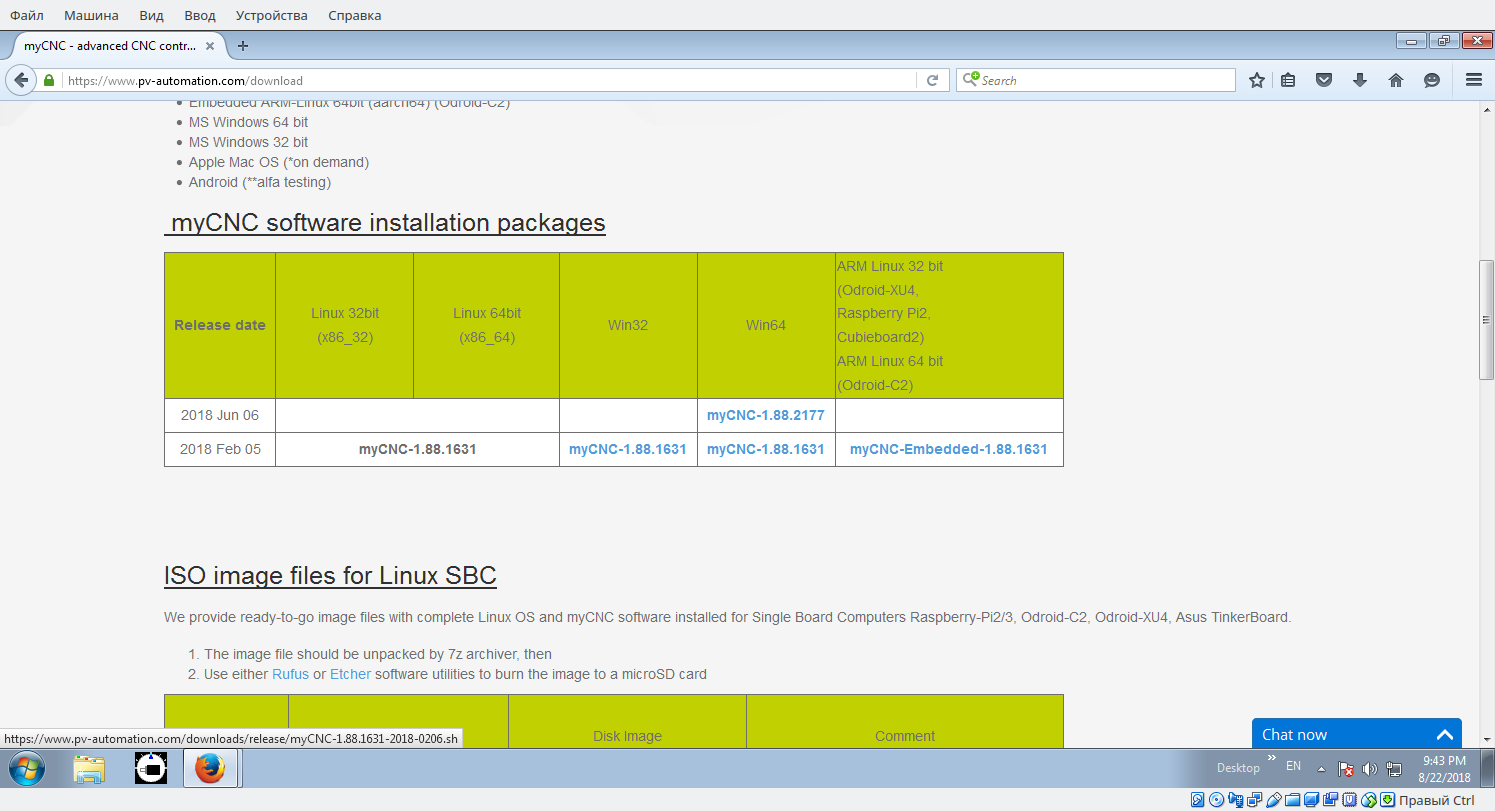Reload the page with the refresh icon
The width and height of the screenshot is (1495, 811).
[x=932, y=80]
